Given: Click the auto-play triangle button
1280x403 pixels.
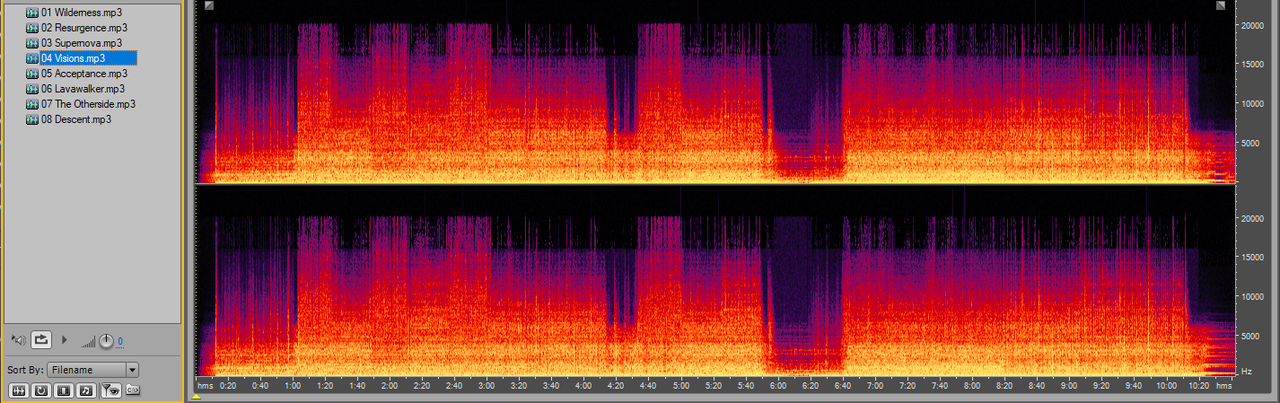Looking at the screenshot, I should [x=65, y=340].
